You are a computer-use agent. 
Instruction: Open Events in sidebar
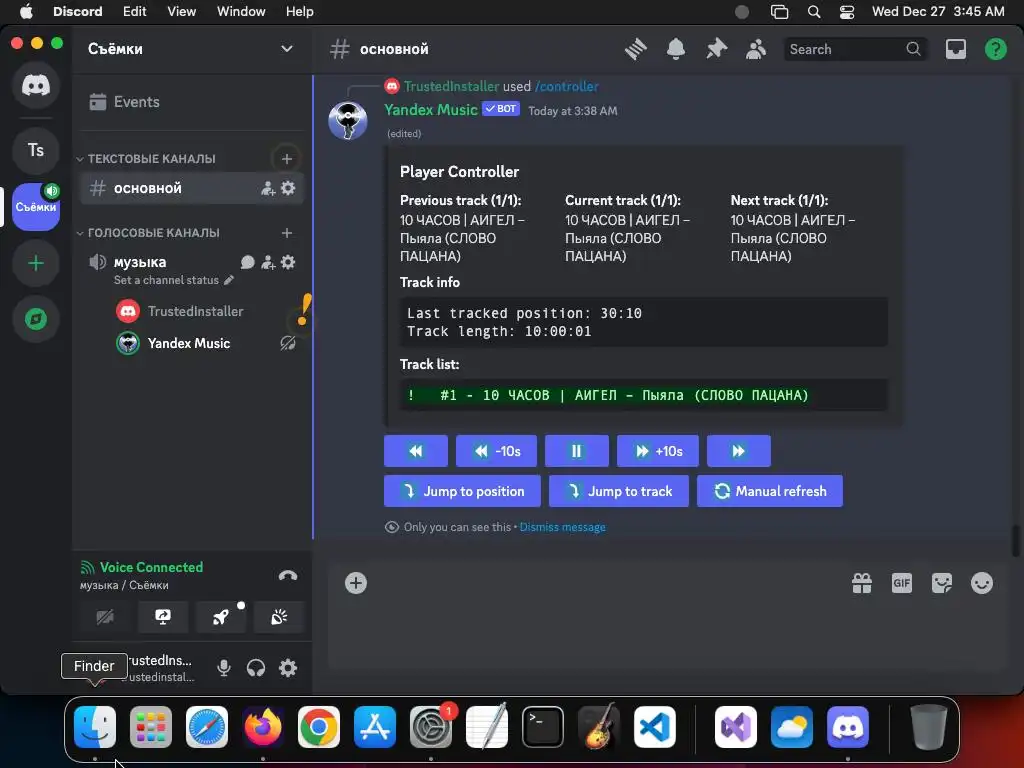[191, 102]
